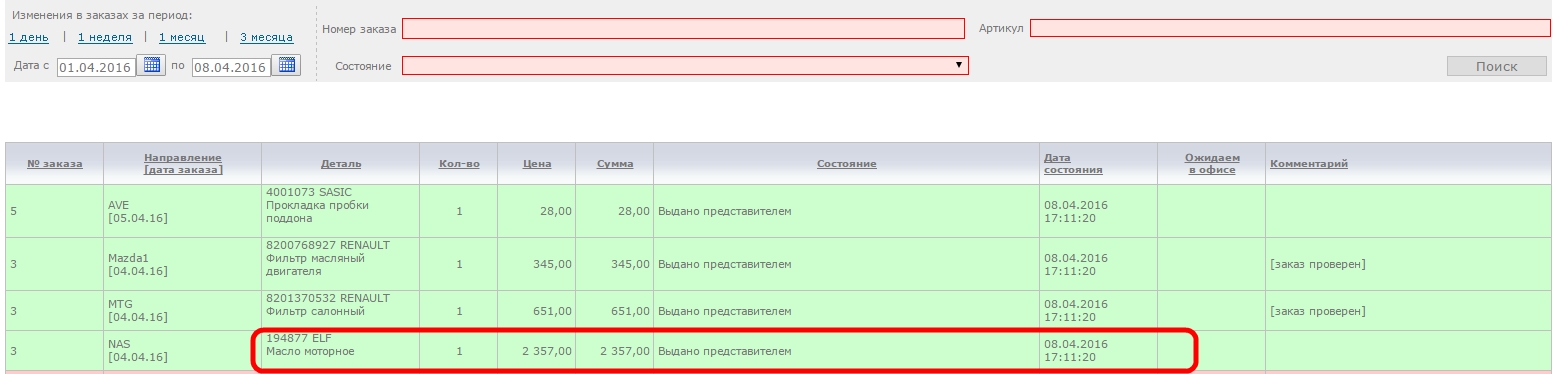Select the 8200768927 RENAULT part cell
Viewport: 1561px width, 374px height.
(340, 264)
